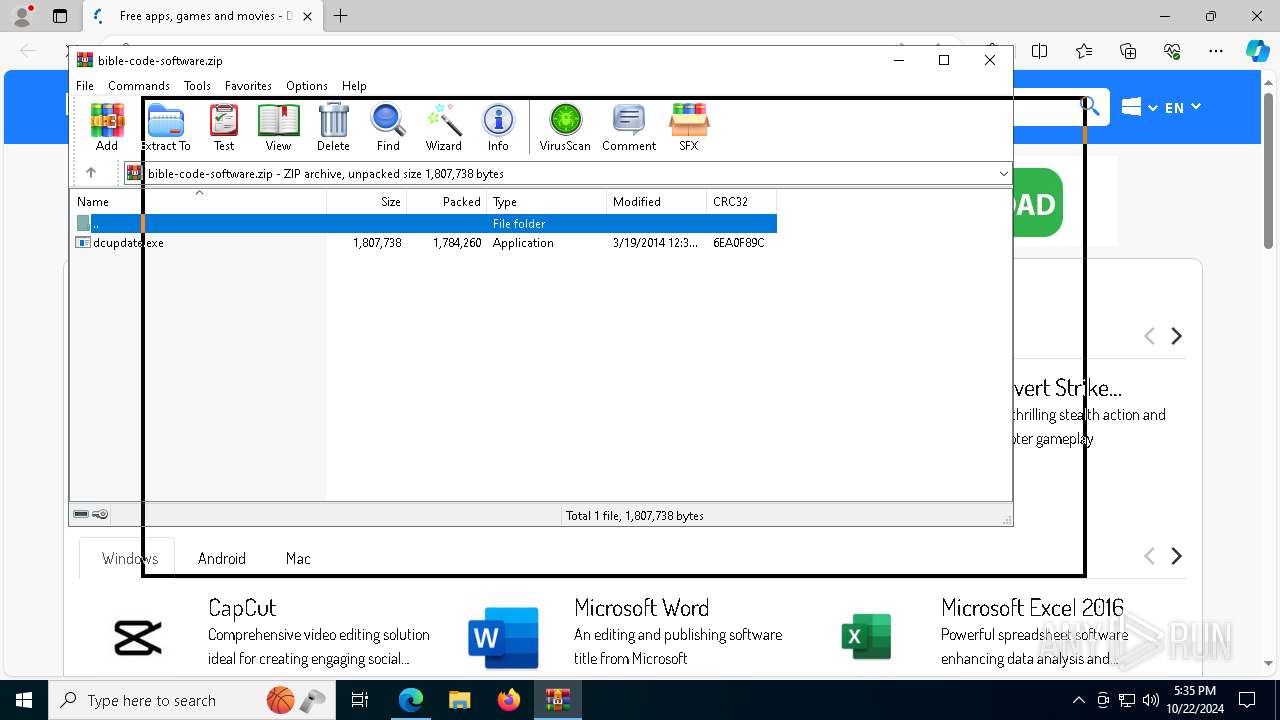Open Edge settings and more menu
1280x720 pixels.
1216,51
